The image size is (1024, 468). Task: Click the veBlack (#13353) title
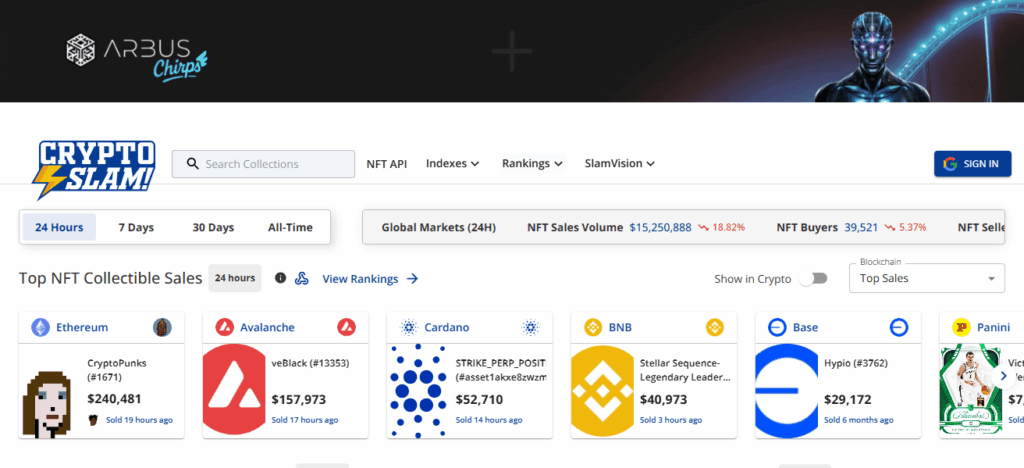[310, 363]
